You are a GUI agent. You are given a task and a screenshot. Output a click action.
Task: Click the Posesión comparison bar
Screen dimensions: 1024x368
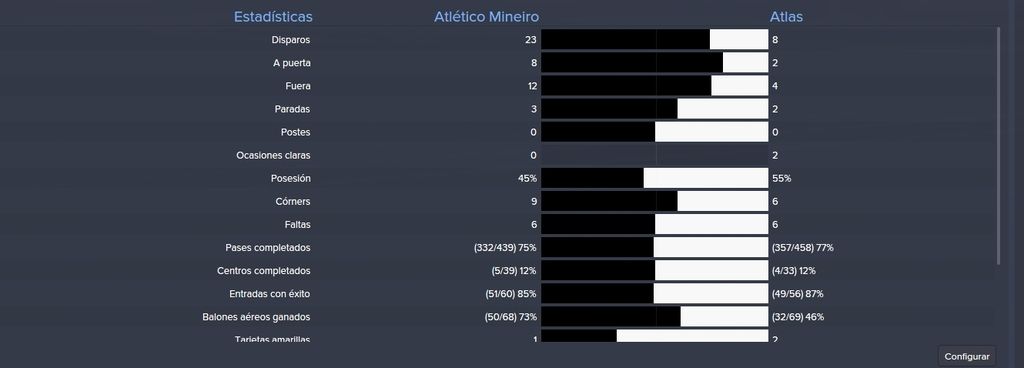[x=654, y=178]
